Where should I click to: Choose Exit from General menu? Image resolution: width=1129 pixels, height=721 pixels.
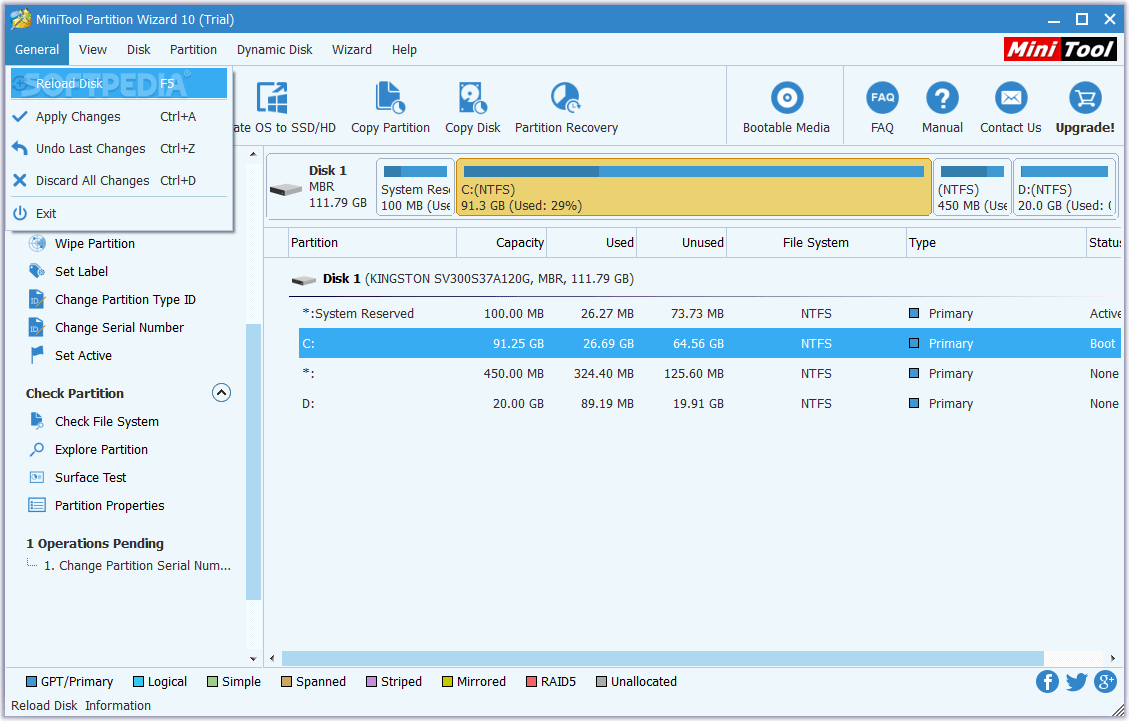click(119, 214)
